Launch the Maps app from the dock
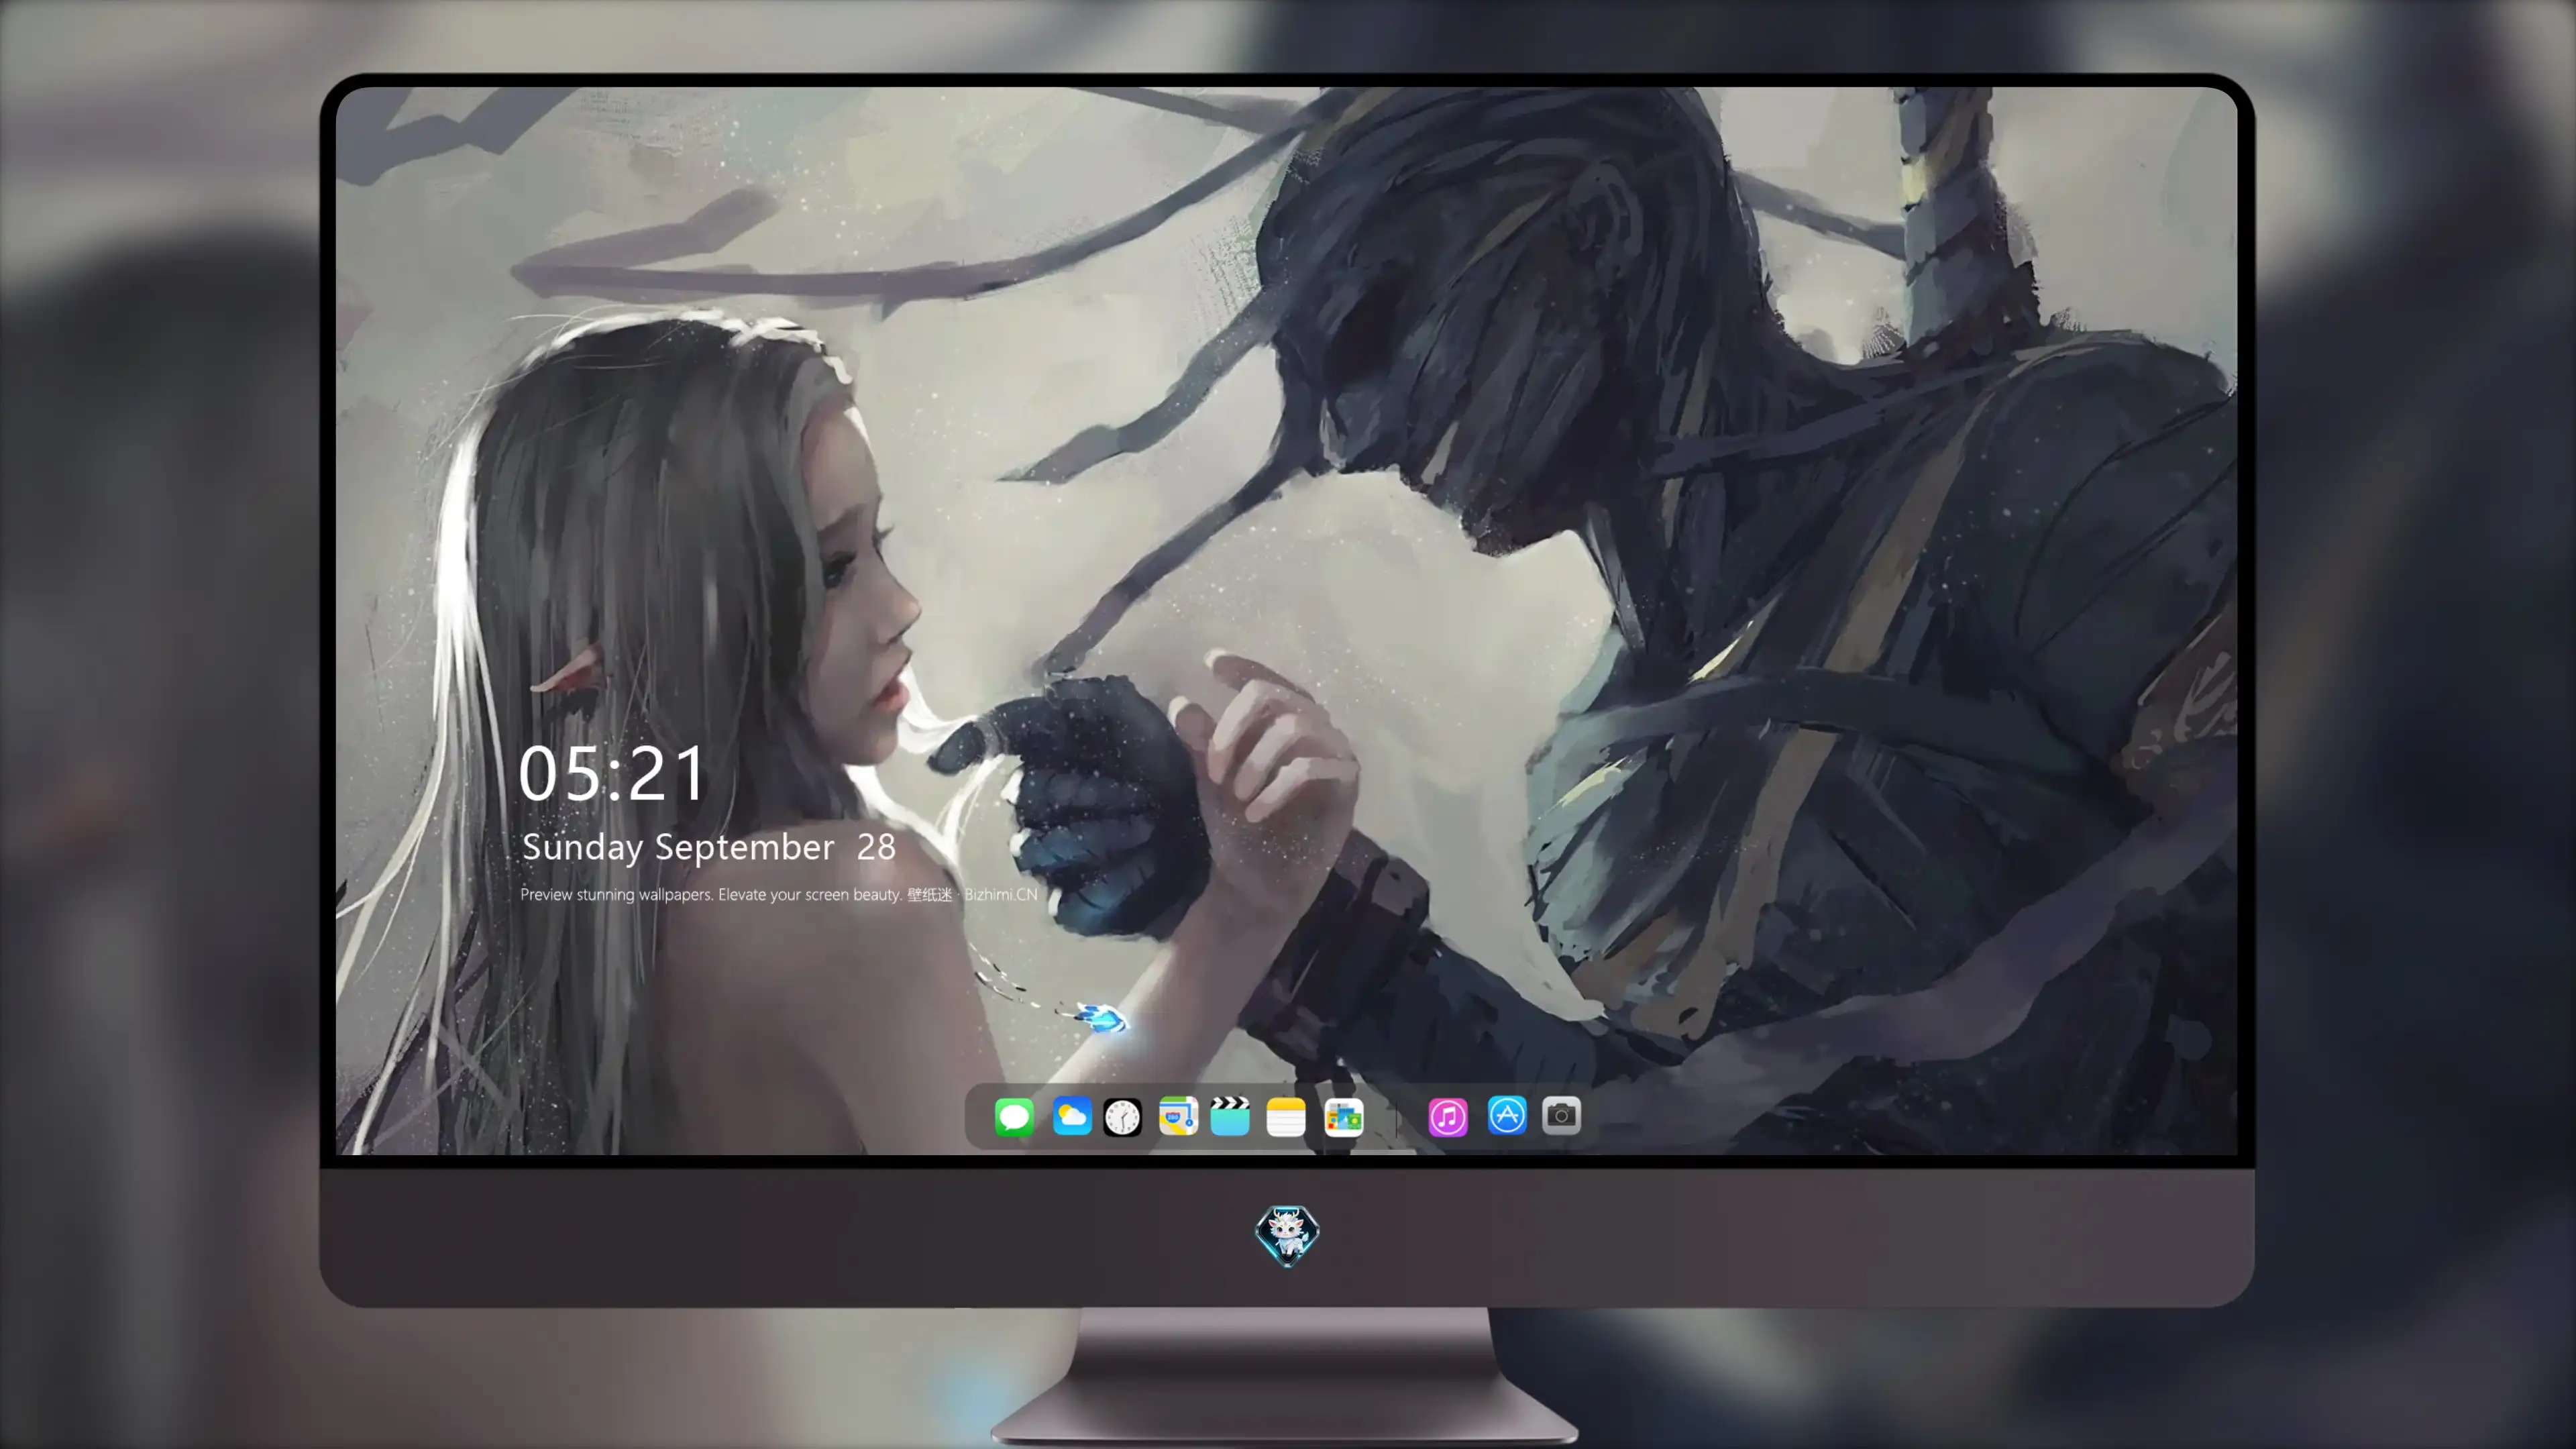This screenshot has height=1449, width=2576. (1178, 1116)
